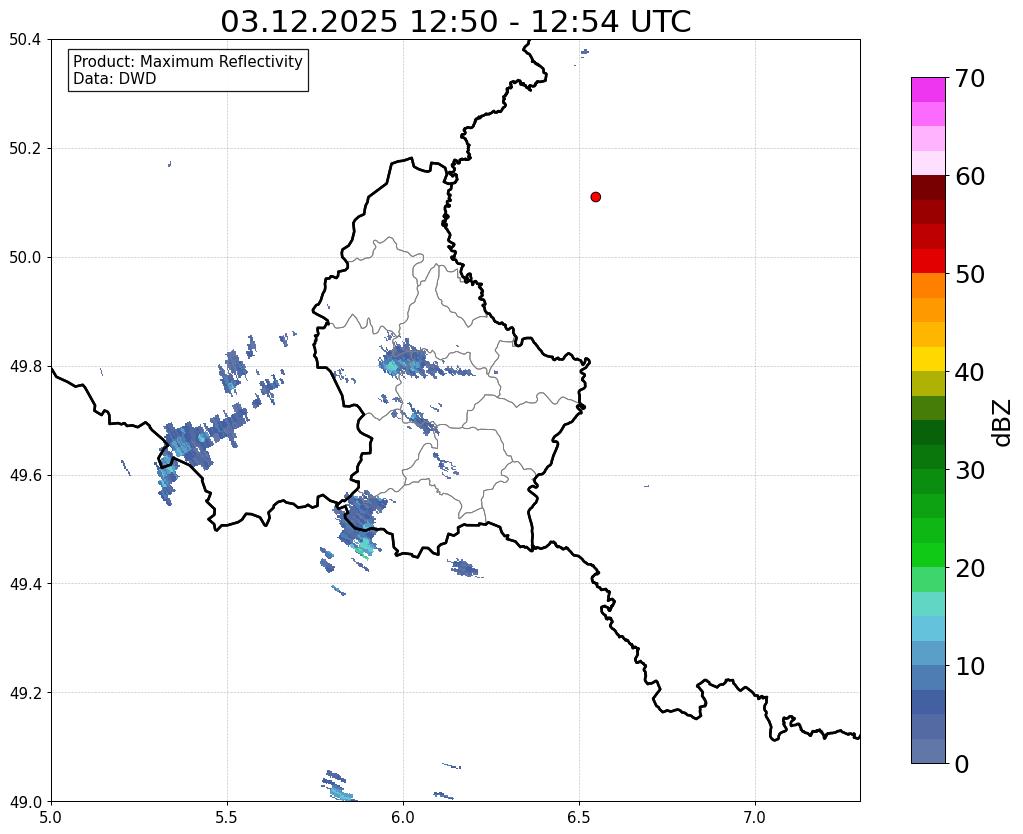This screenshot has height=834, width=1023.
Task: Click the 10 tick label on colorbar
Action: coord(970,666)
